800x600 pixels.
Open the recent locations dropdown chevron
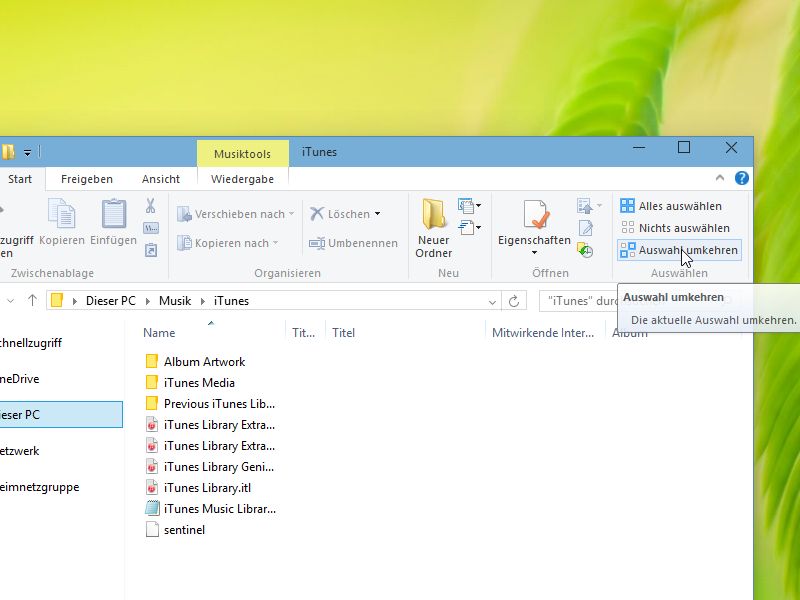[x=10, y=301]
